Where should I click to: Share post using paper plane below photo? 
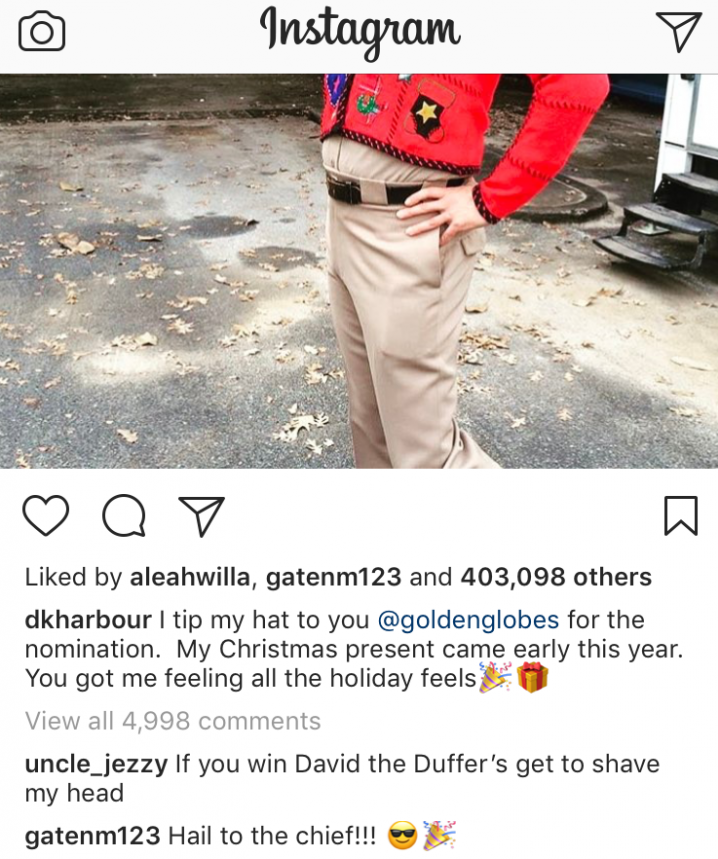(202, 516)
